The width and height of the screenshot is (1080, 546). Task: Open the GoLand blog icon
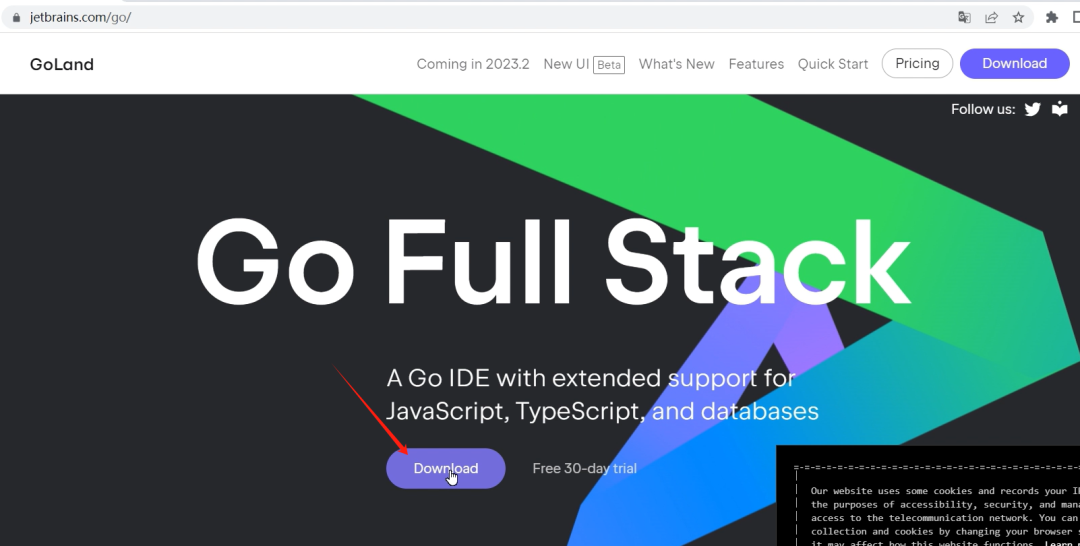click(x=1059, y=109)
